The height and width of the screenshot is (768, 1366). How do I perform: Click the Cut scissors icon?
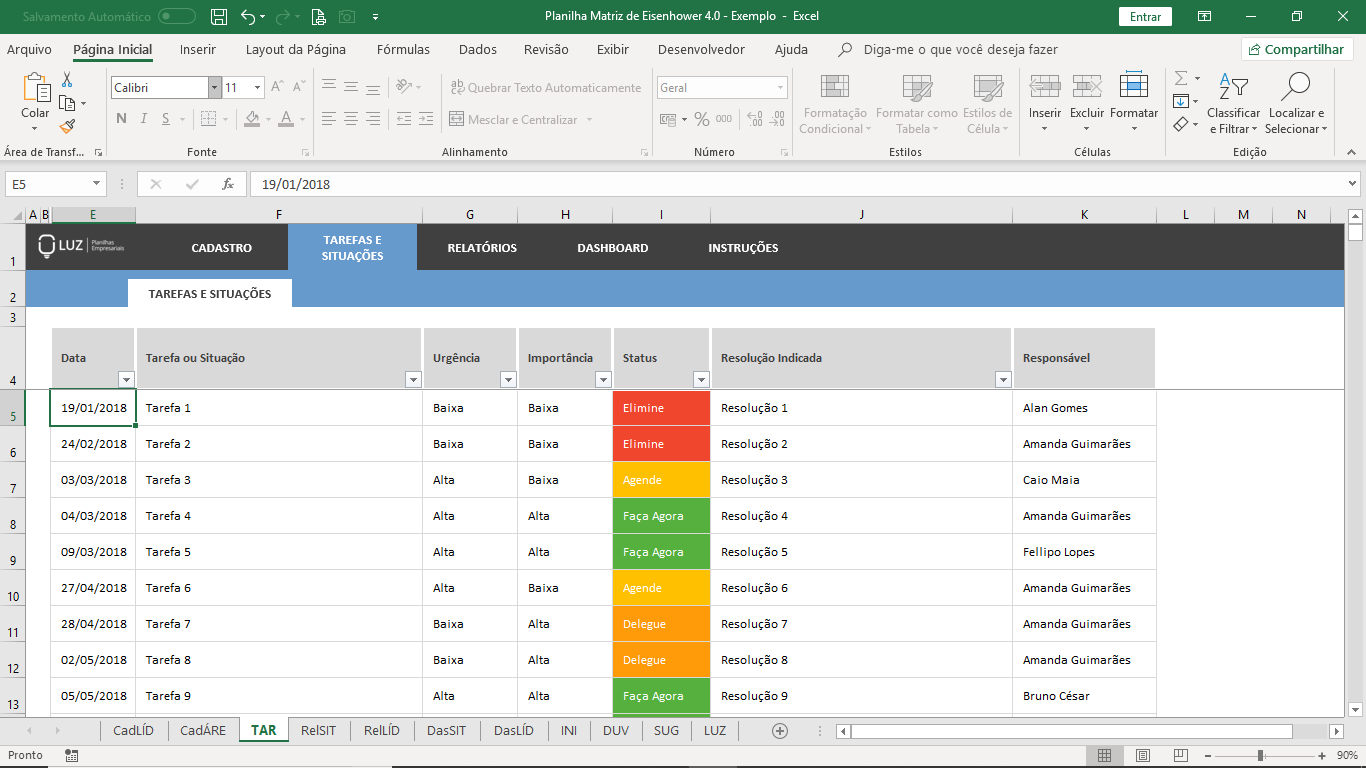pyautogui.click(x=67, y=80)
